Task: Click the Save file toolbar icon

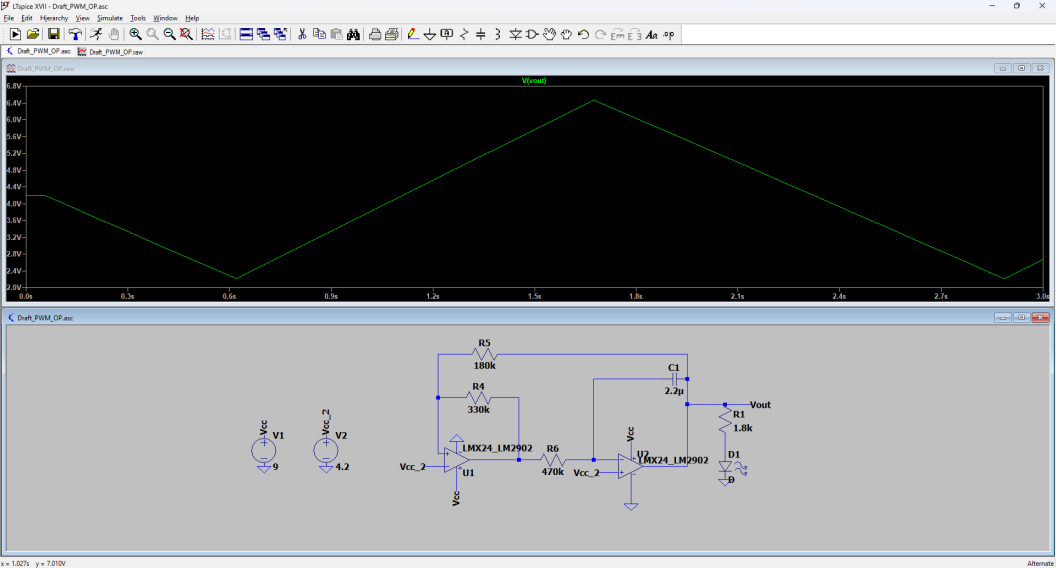Action: click(54, 34)
